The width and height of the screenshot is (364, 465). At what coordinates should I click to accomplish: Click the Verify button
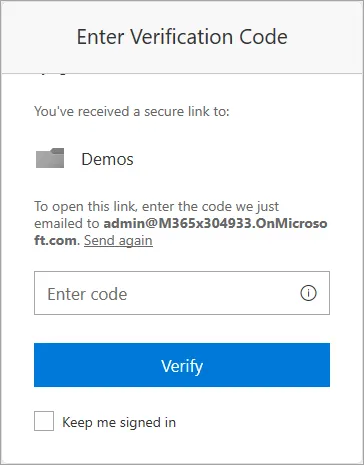click(182, 365)
